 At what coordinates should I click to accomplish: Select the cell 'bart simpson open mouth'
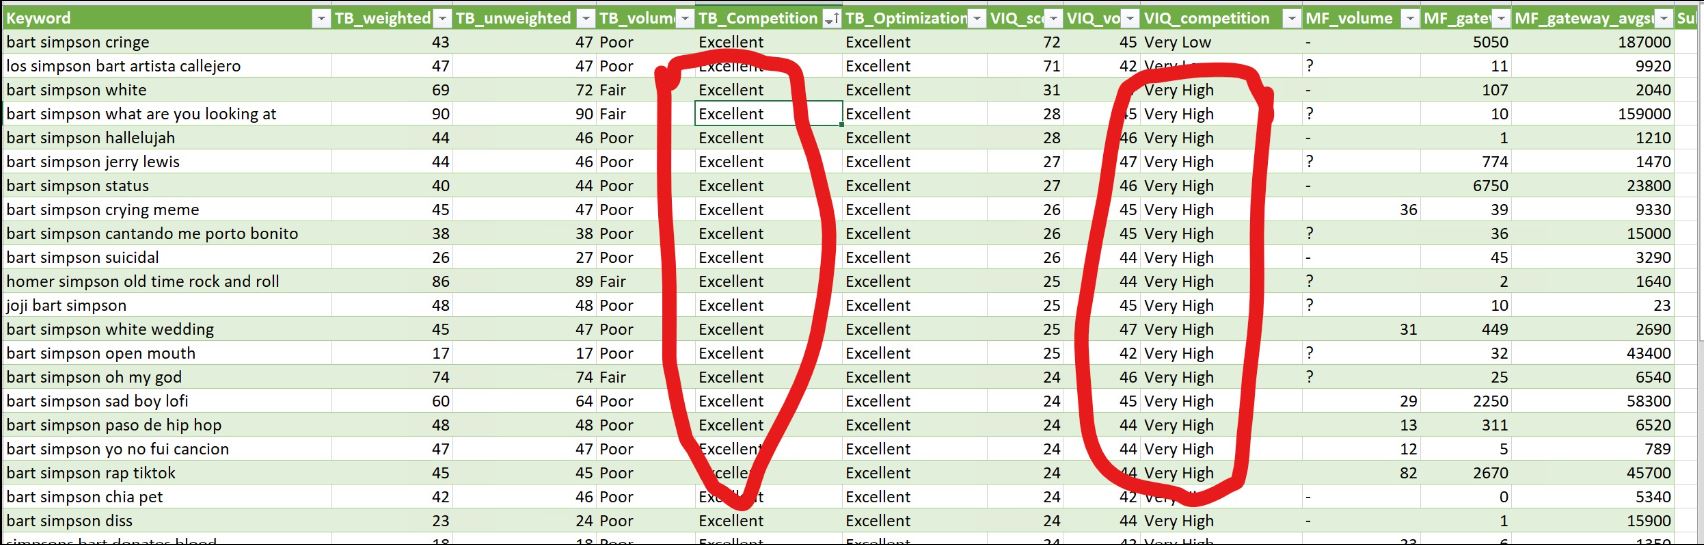(167, 354)
